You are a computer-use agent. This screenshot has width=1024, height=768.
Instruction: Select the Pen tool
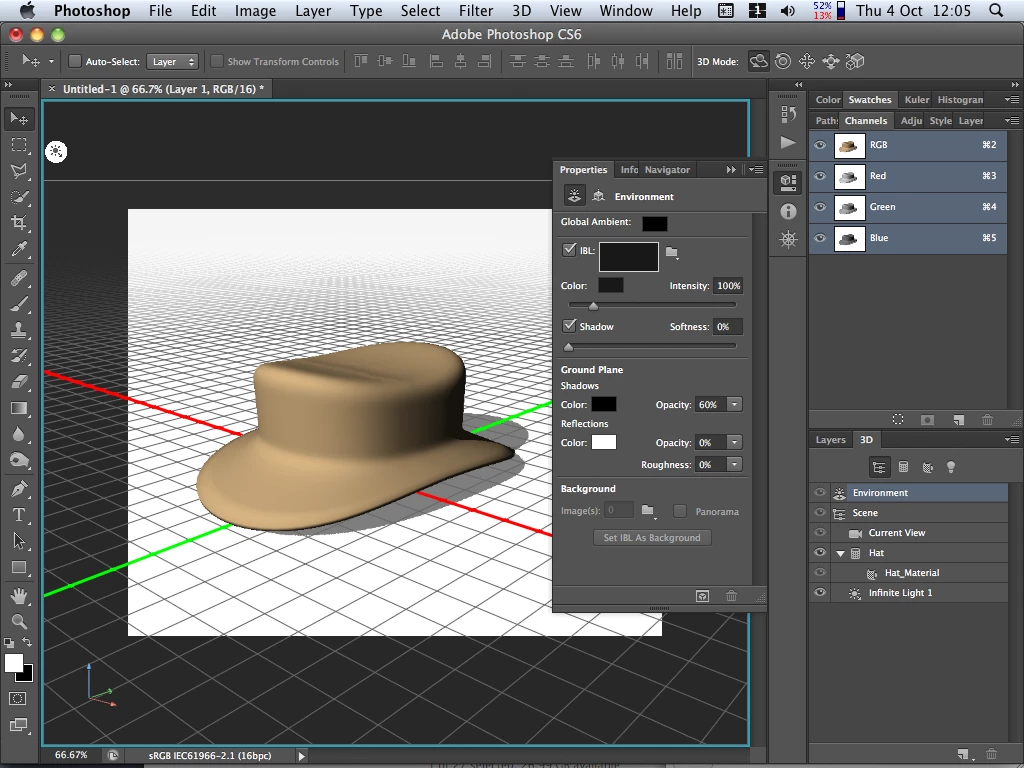(x=19, y=489)
